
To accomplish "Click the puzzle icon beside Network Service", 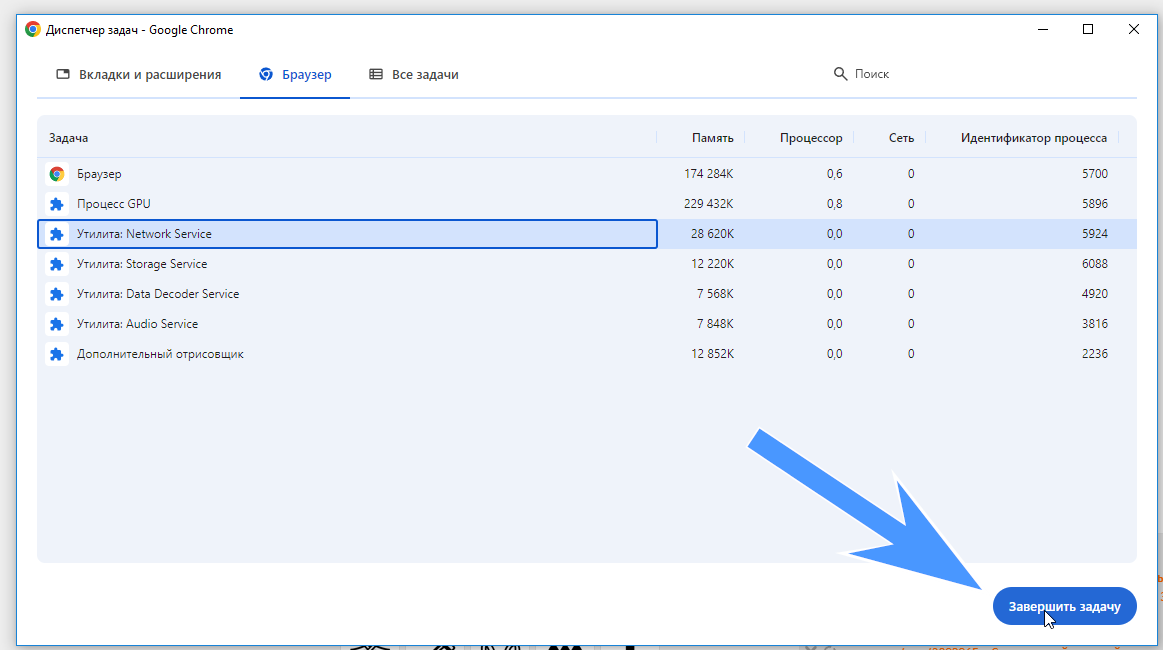I will point(57,234).
